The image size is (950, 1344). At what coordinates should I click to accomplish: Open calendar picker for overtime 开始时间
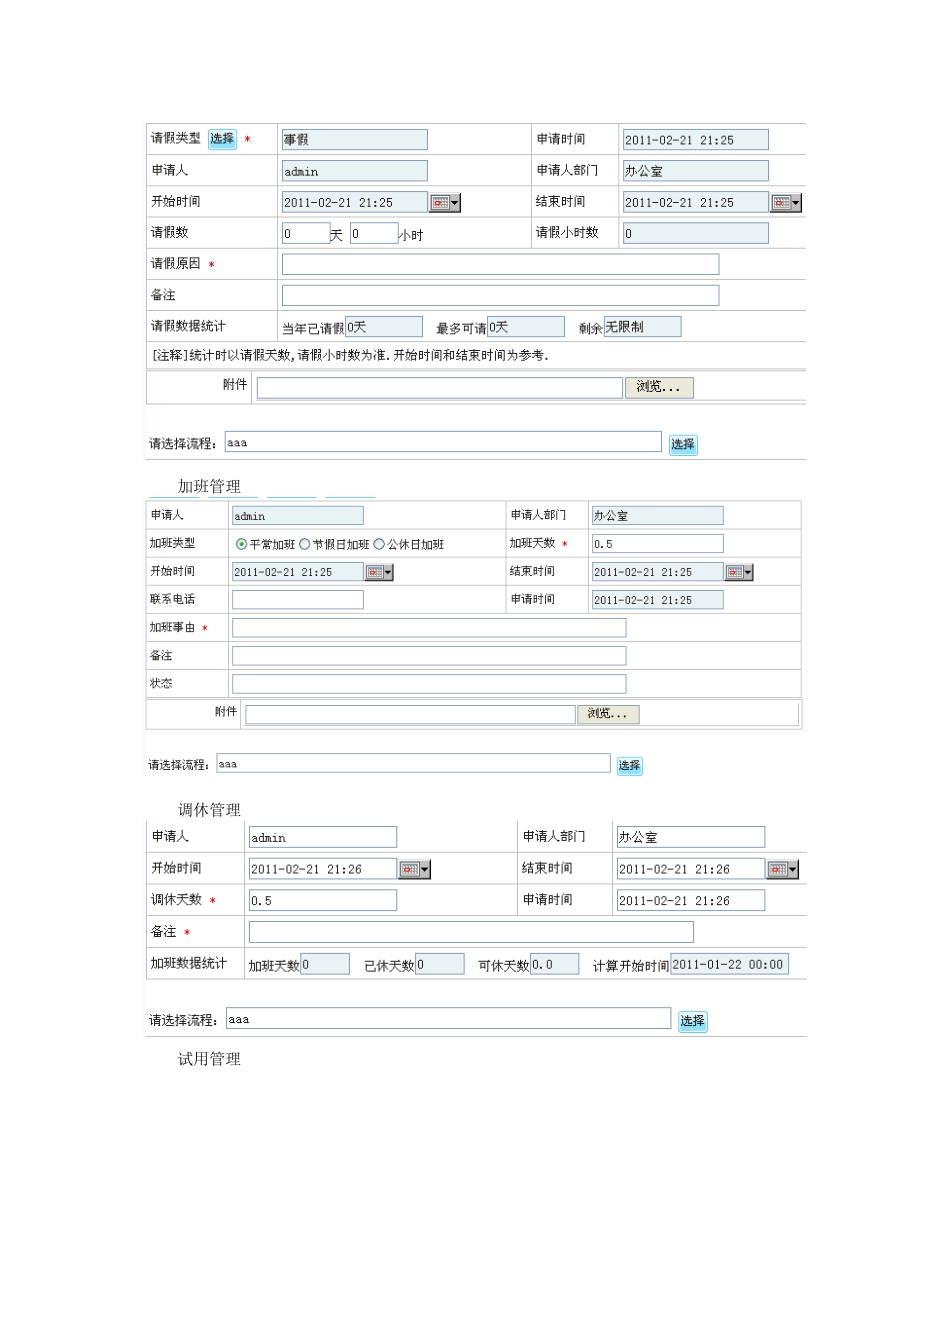[379, 572]
